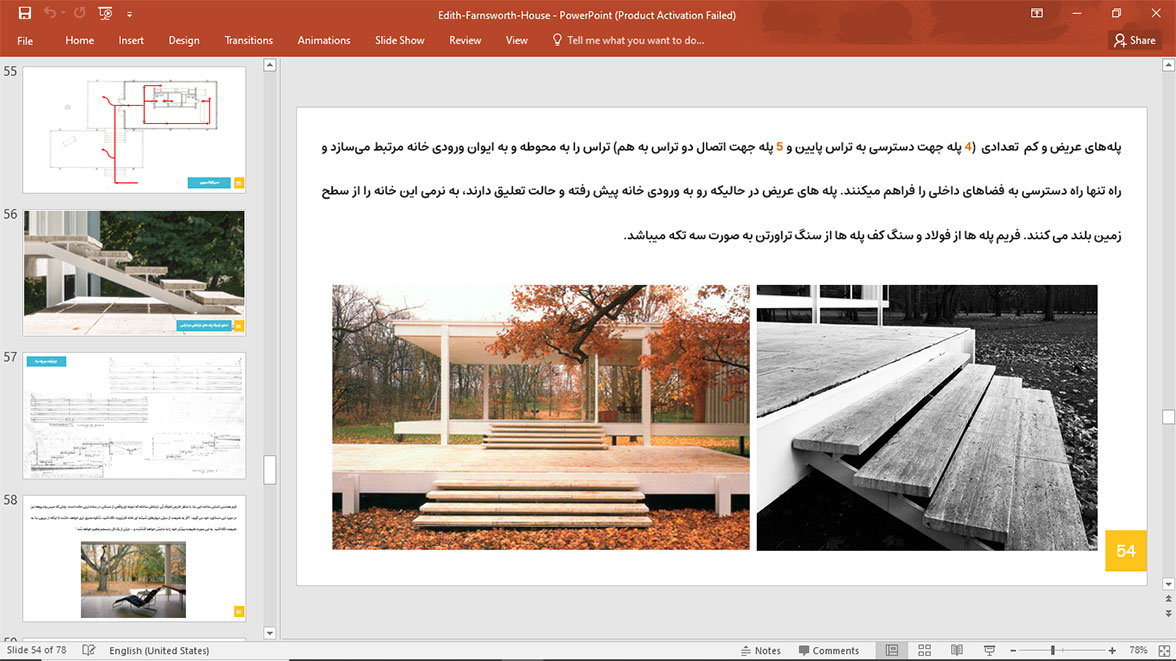Image resolution: width=1176 pixels, height=661 pixels.
Task: Switch to Reading View
Action: [x=956, y=650]
